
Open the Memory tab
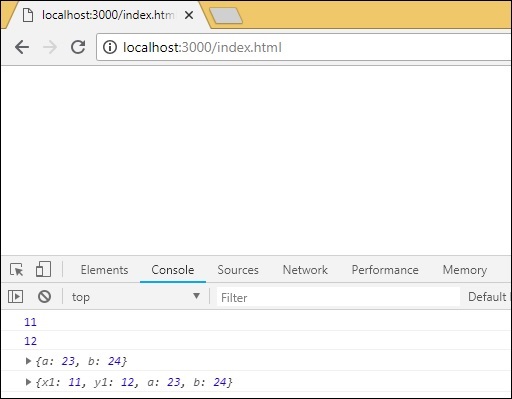(465, 270)
